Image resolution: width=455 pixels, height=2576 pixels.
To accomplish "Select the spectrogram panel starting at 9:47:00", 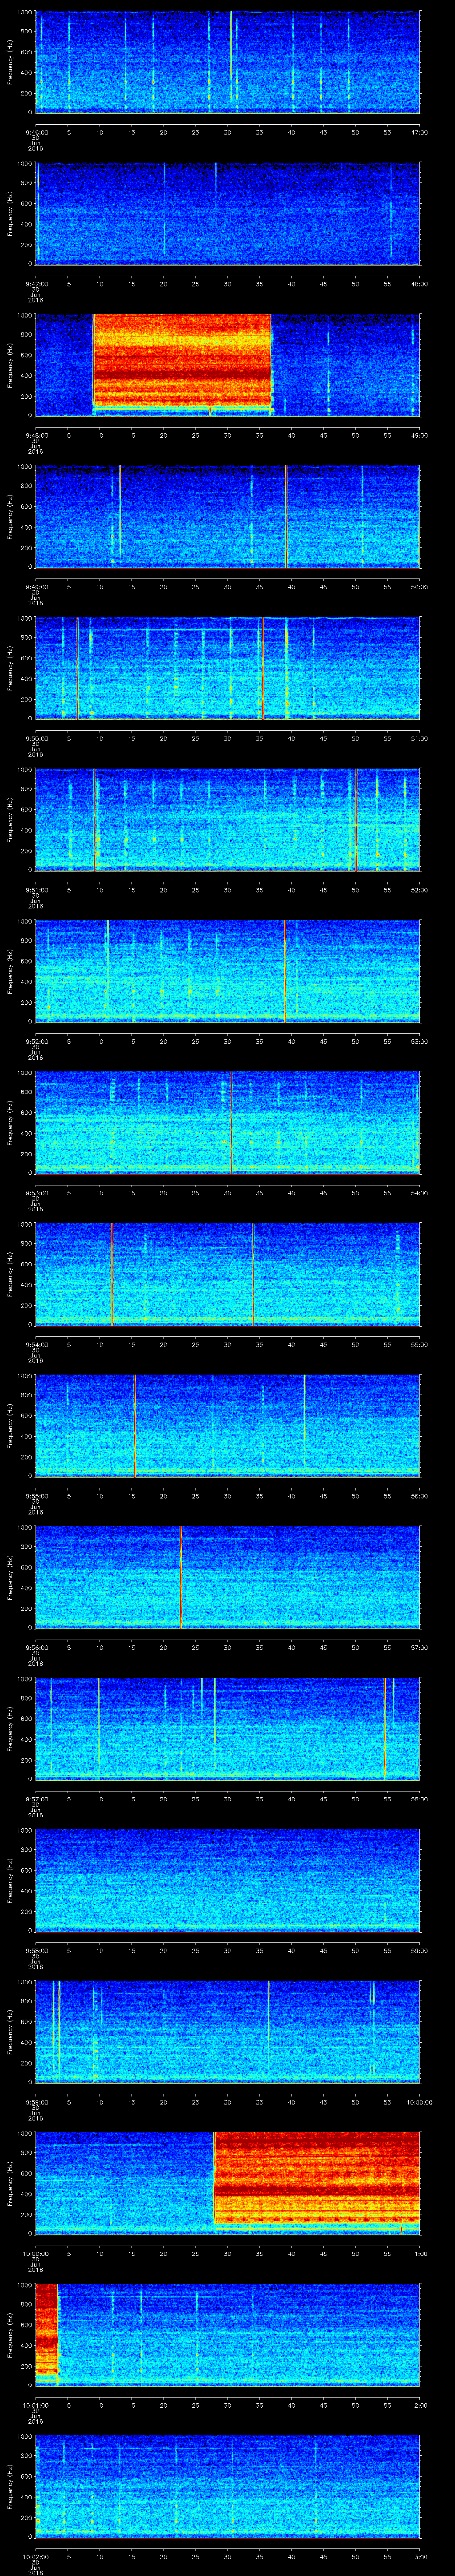I will pos(228,213).
